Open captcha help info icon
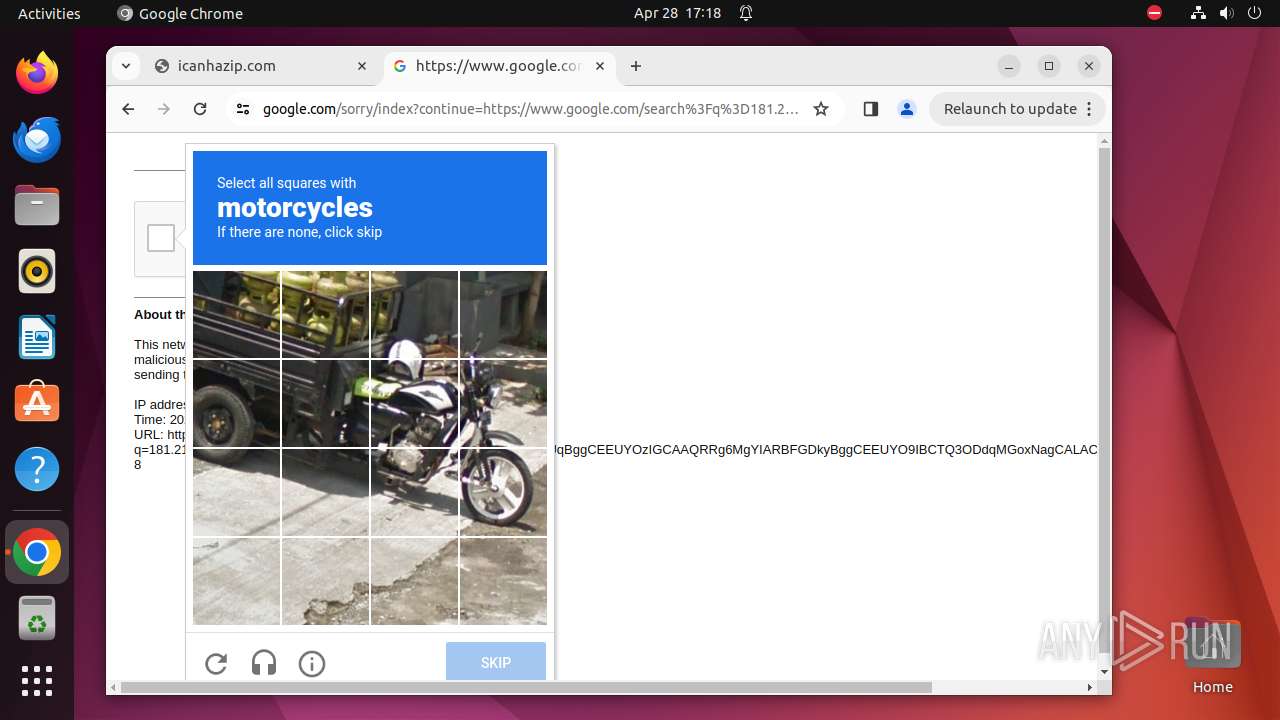This screenshot has height=720, width=1280. pyautogui.click(x=312, y=663)
